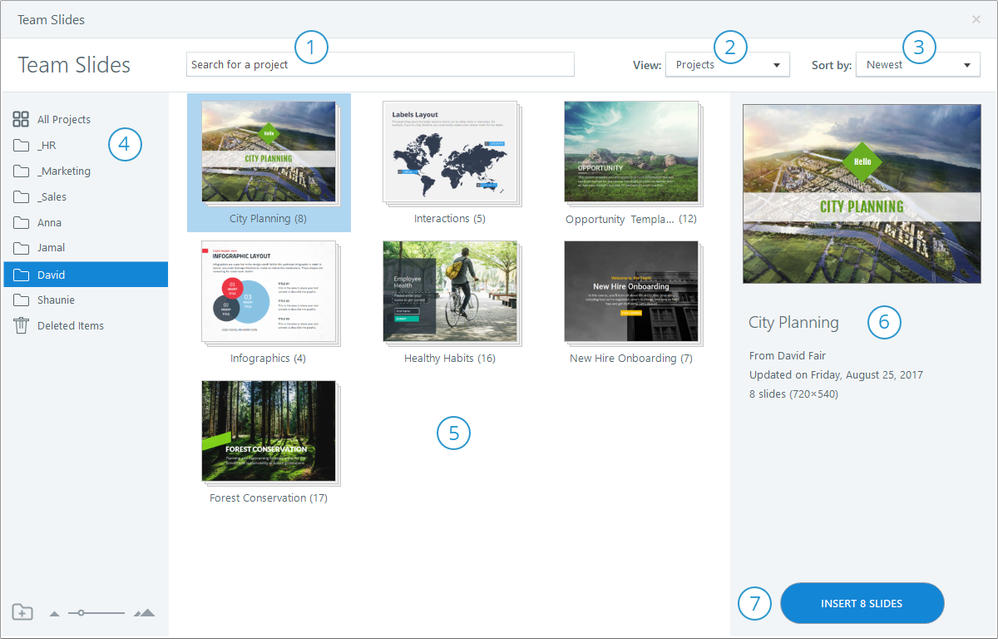Screen dimensions: 998x639
Task: Adjust the thumbnail size slider handle
Action: (81, 612)
